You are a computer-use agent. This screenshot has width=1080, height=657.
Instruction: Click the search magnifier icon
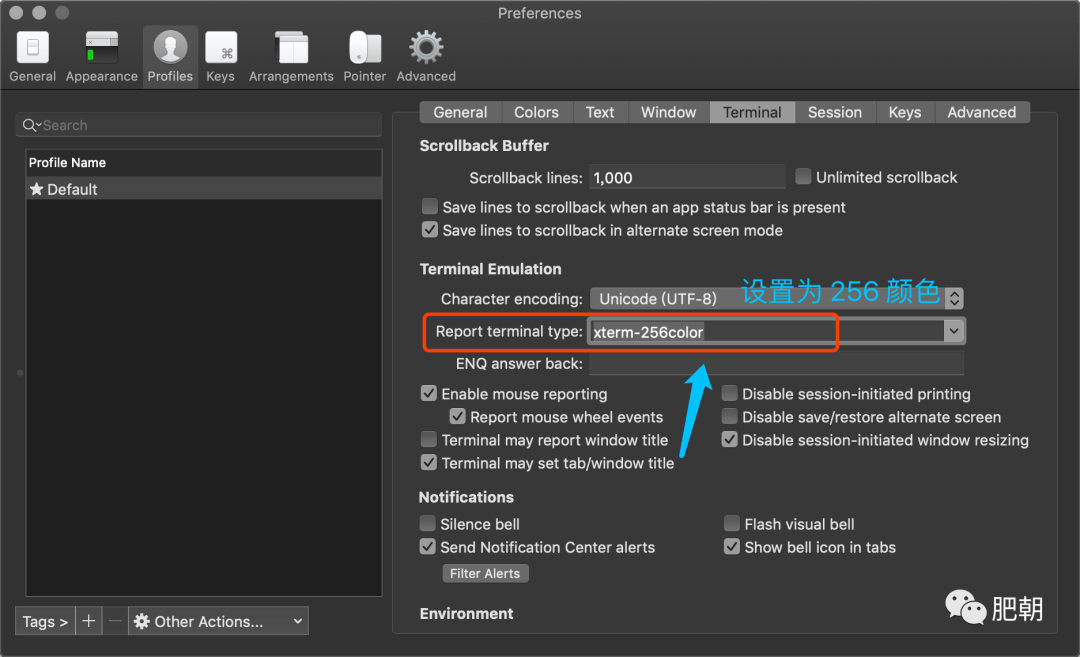point(30,125)
